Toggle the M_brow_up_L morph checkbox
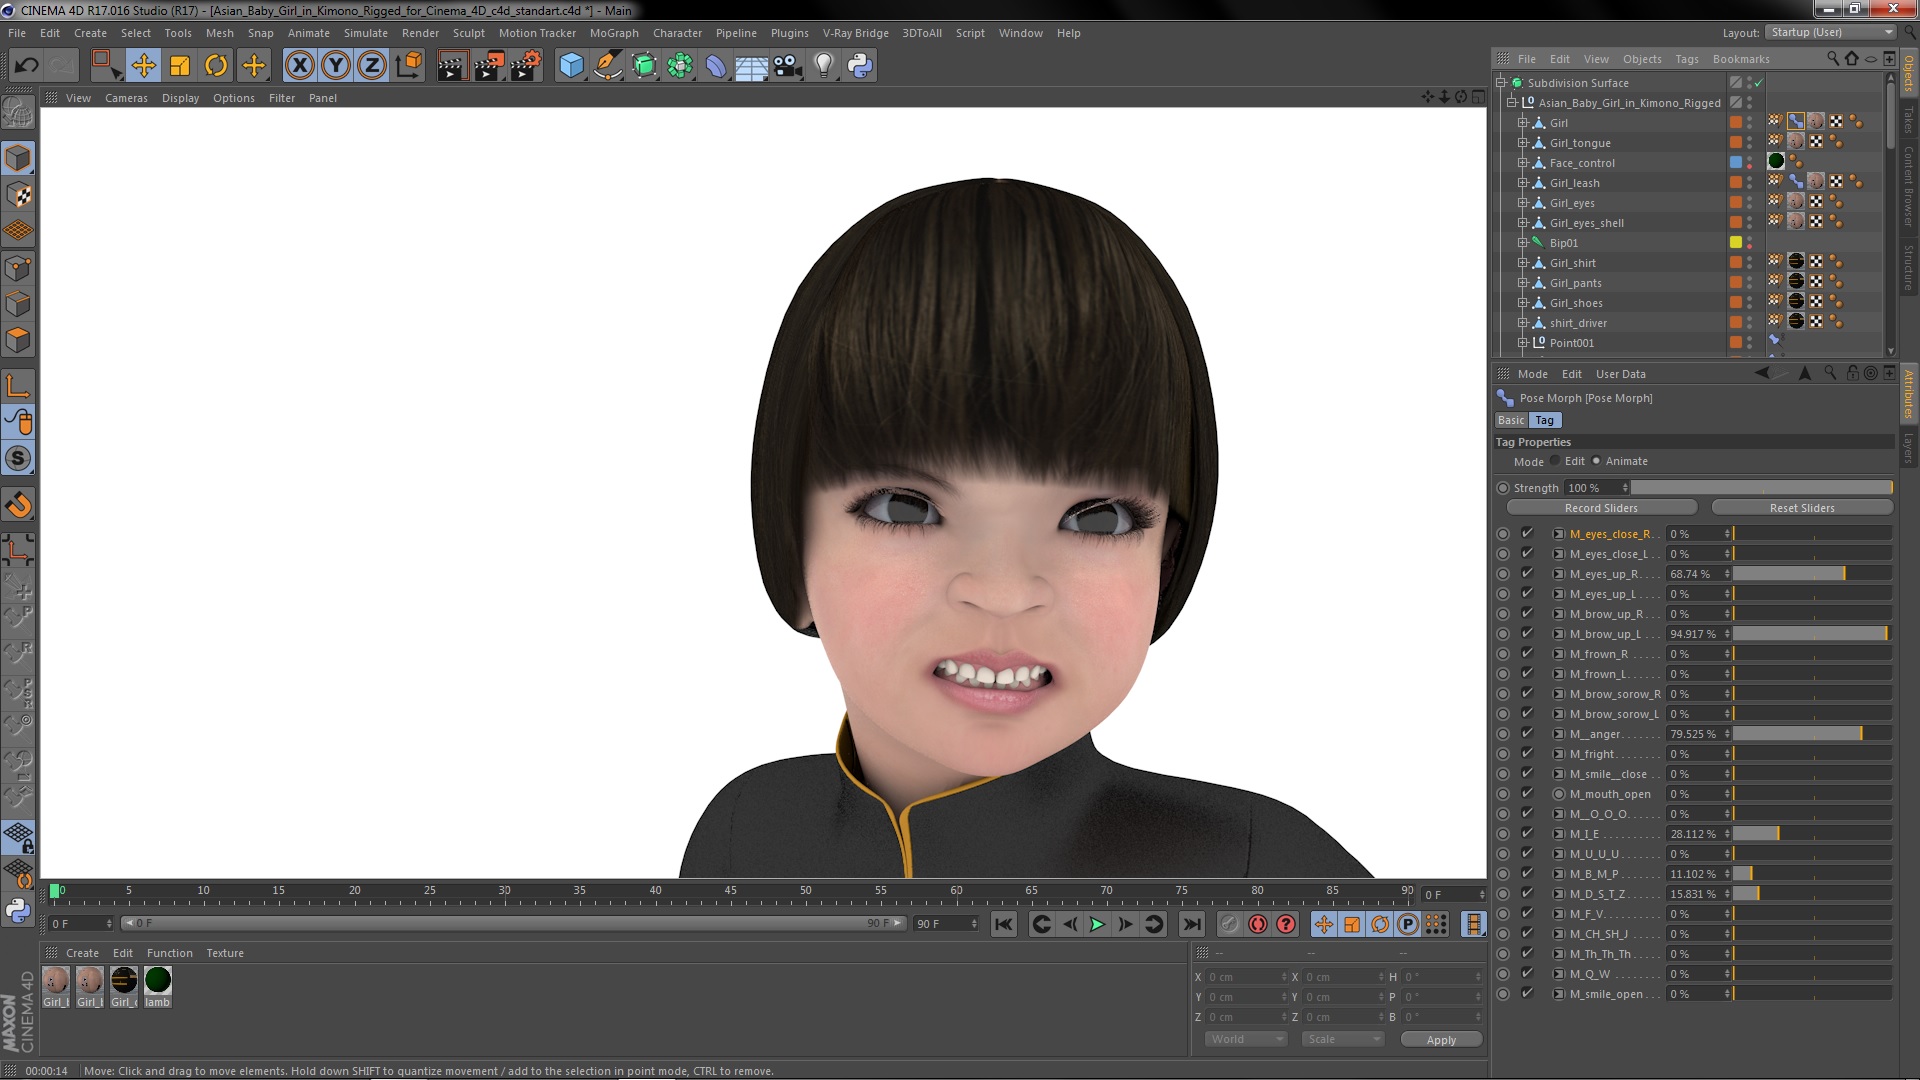The height and width of the screenshot is (1080, 1920). coord(1527,633)
